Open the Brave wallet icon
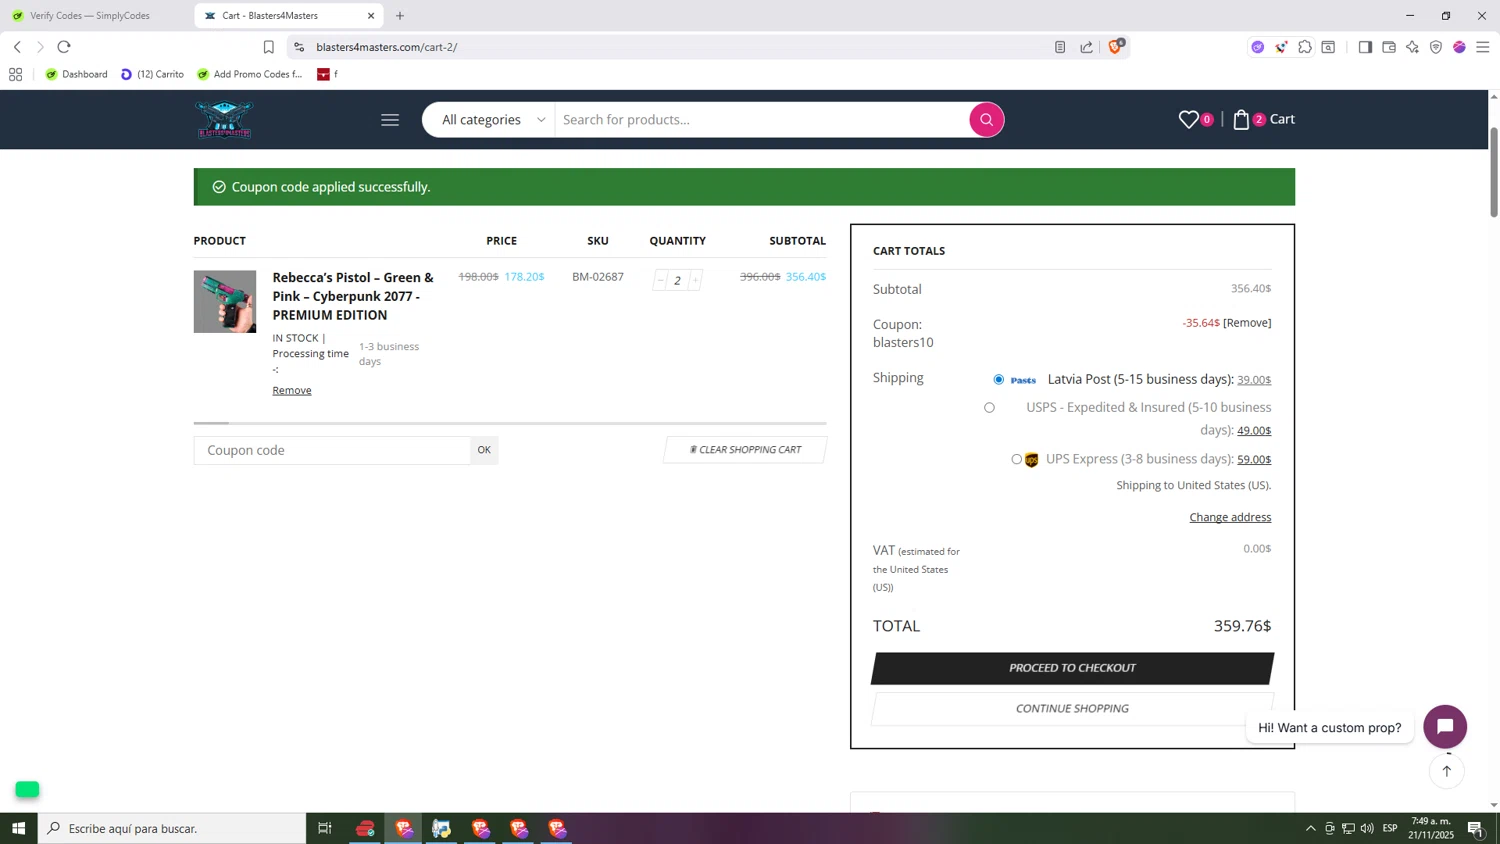This screenshot has width=1500, height=844. [1389, 47]
